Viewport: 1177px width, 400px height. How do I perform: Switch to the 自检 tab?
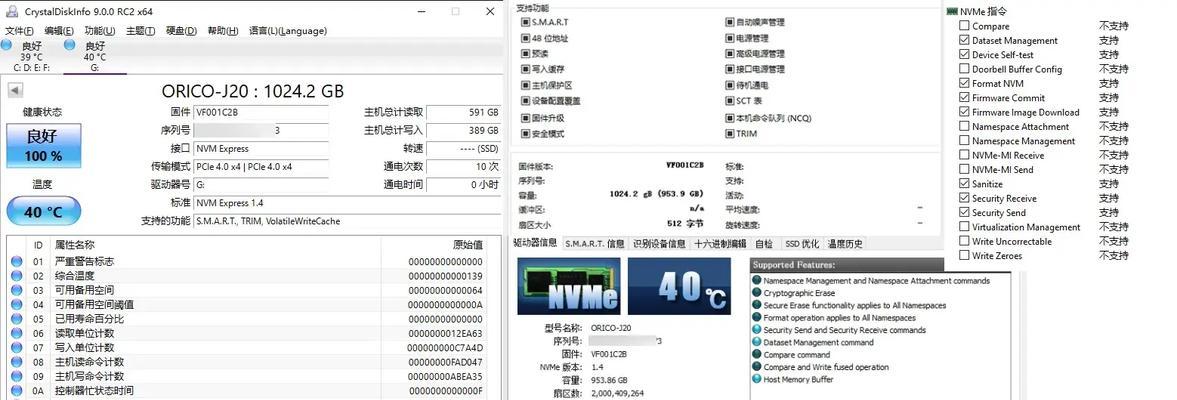(764, 243)
